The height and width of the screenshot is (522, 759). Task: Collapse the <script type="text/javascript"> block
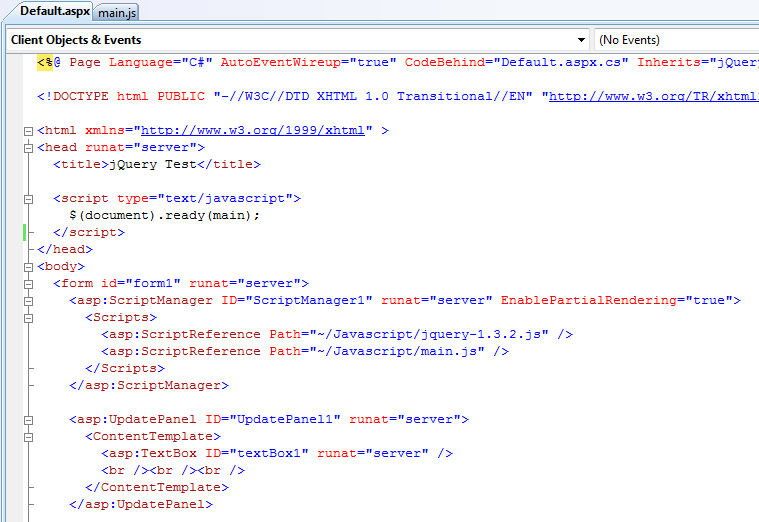(29, 199)
